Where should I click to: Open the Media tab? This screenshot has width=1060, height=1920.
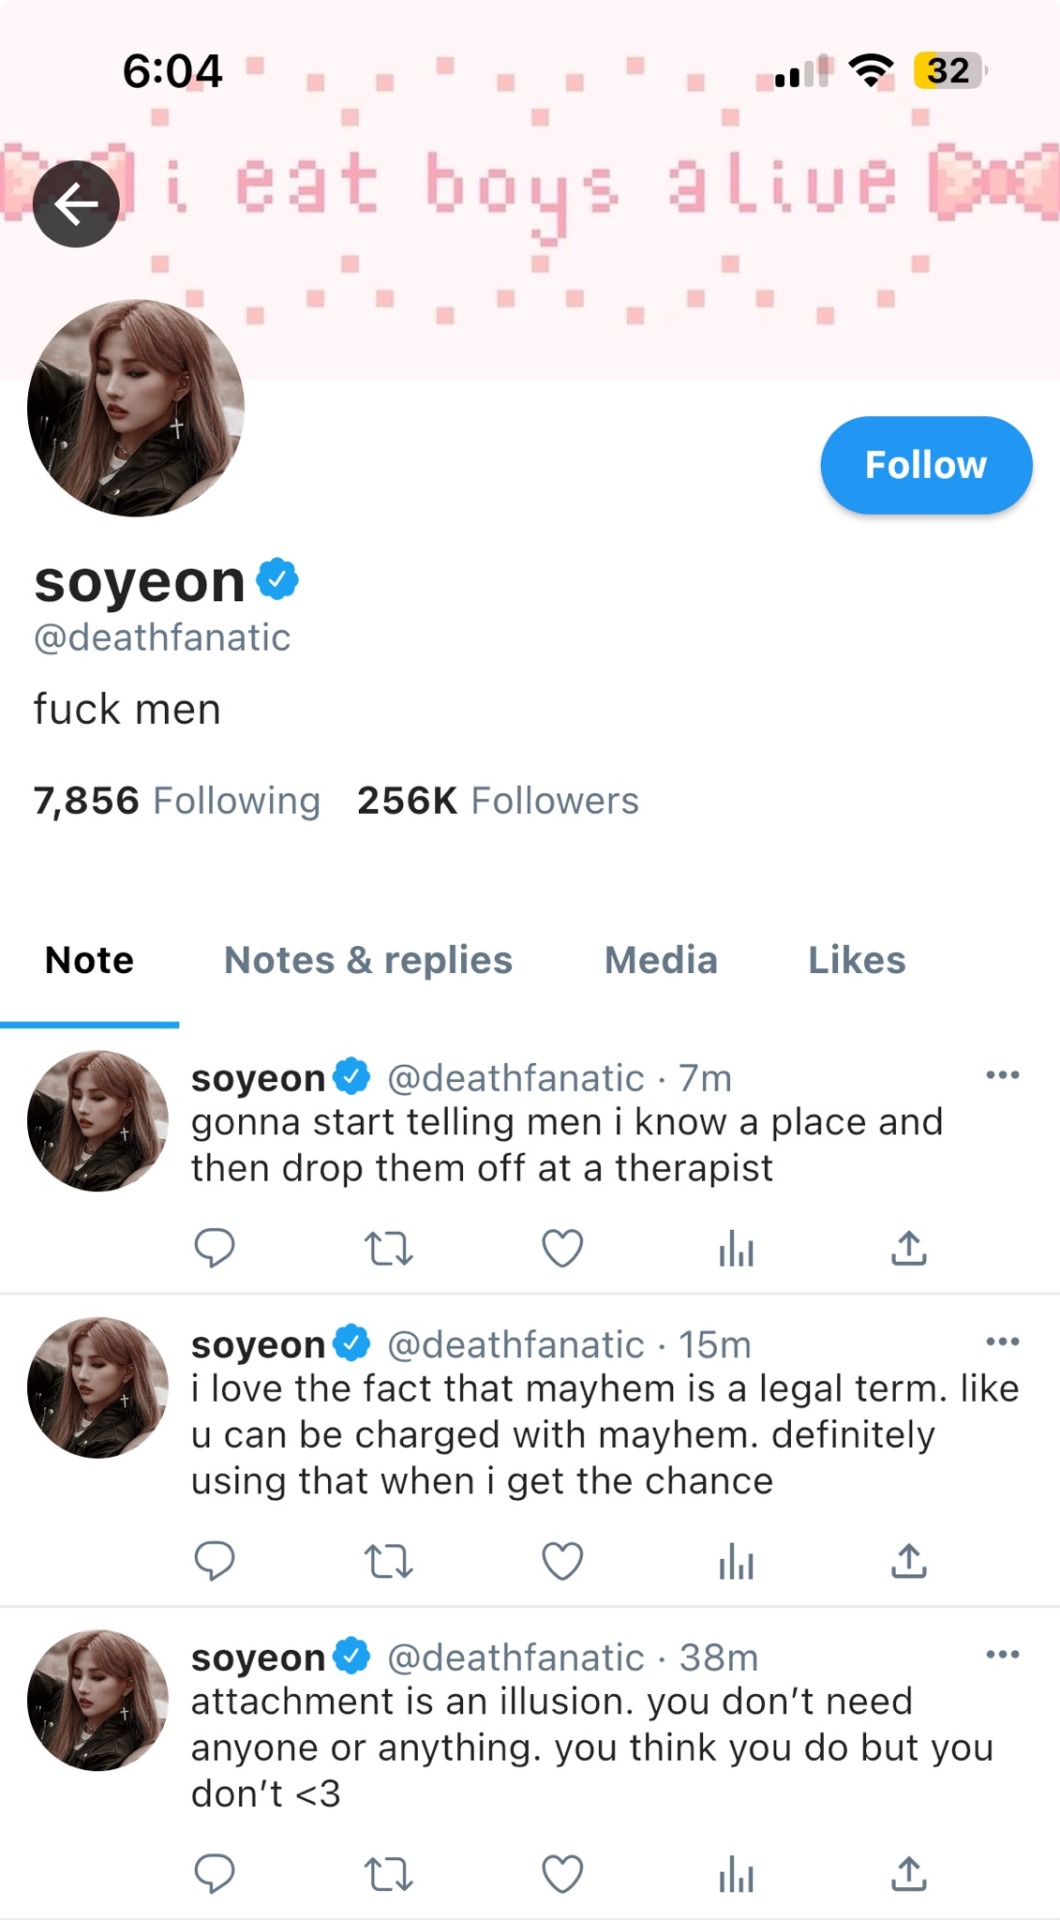coord(661,960)
